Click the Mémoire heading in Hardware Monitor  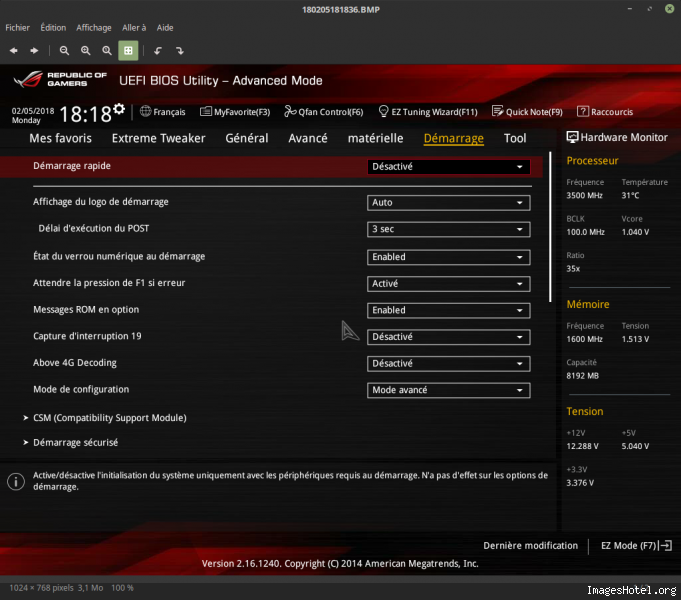coord(588,305)
